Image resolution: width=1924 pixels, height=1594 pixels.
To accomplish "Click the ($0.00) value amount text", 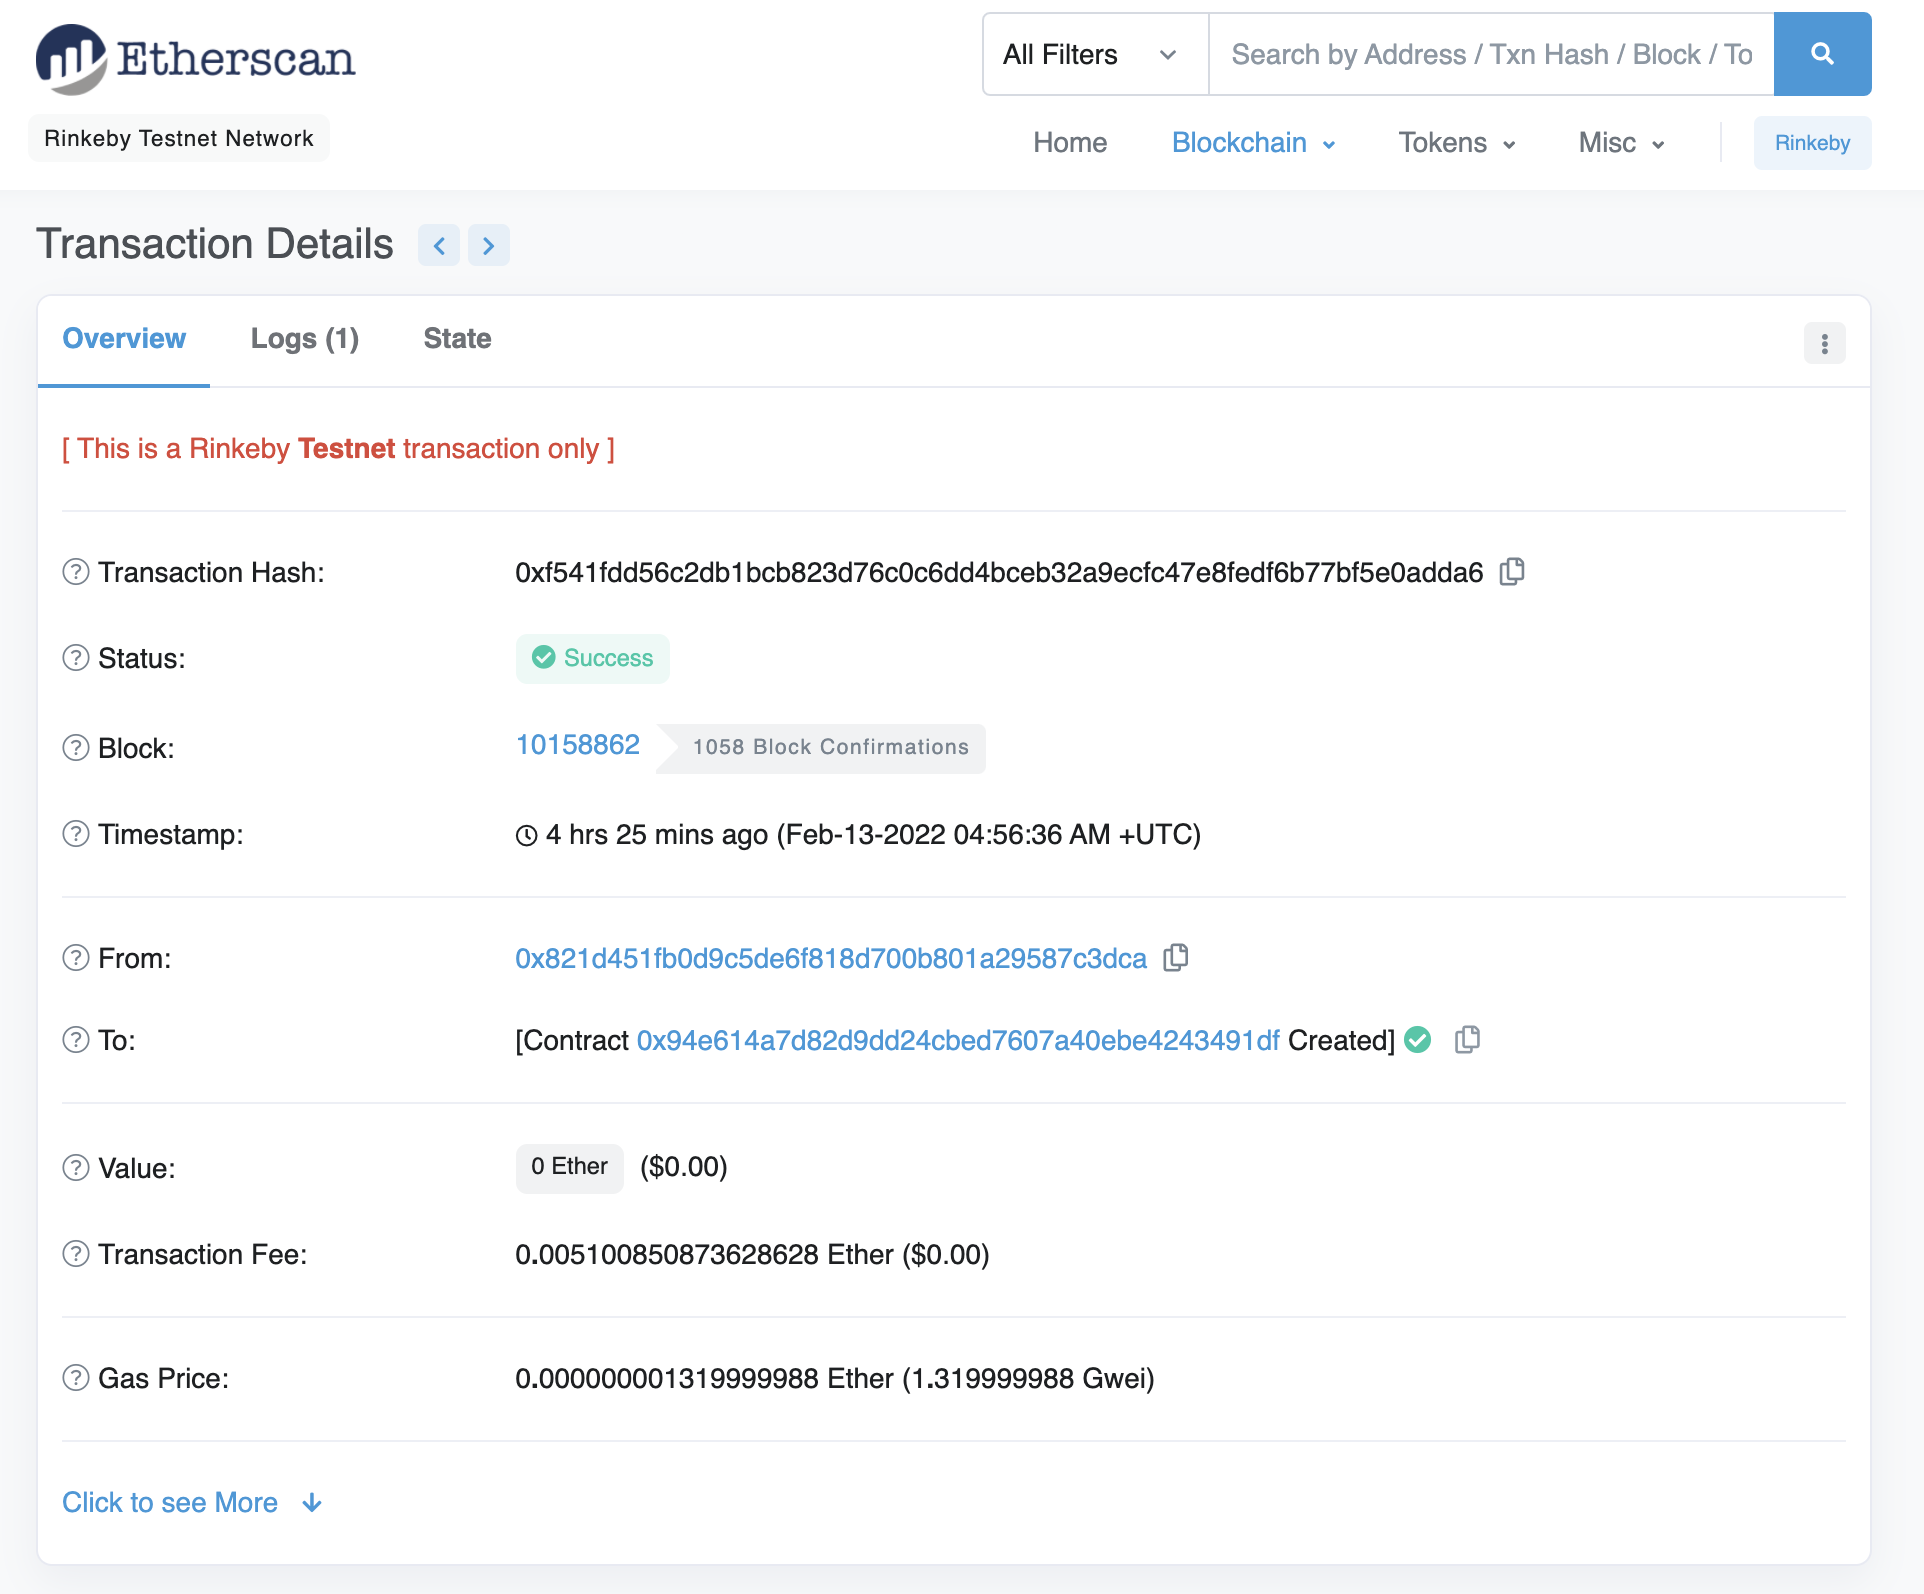I will 684,1167.
